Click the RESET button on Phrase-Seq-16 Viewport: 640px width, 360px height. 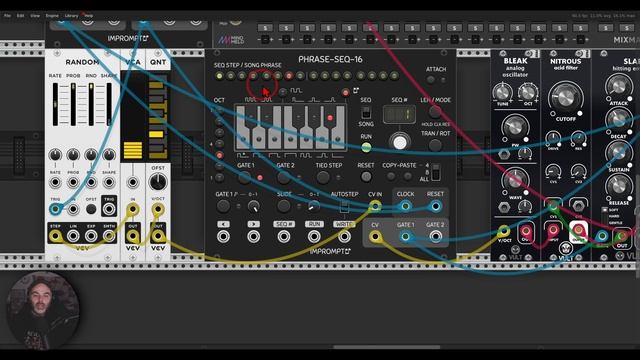coord(366,177)
